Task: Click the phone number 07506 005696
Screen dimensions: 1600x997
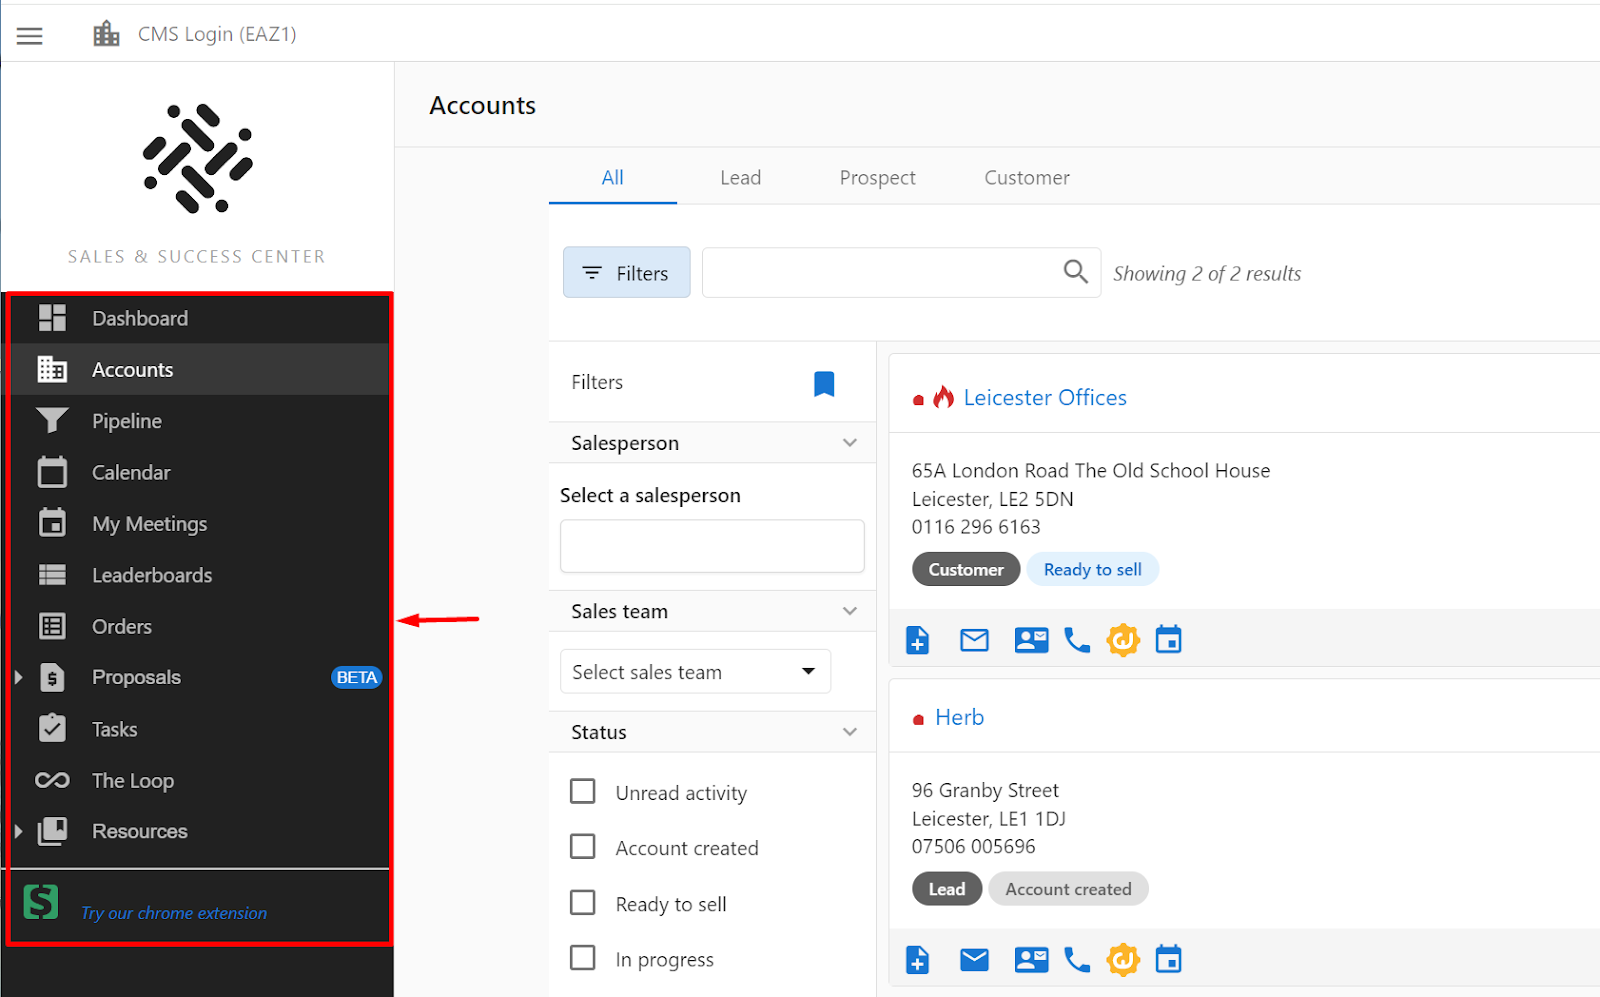Action: 973,847
